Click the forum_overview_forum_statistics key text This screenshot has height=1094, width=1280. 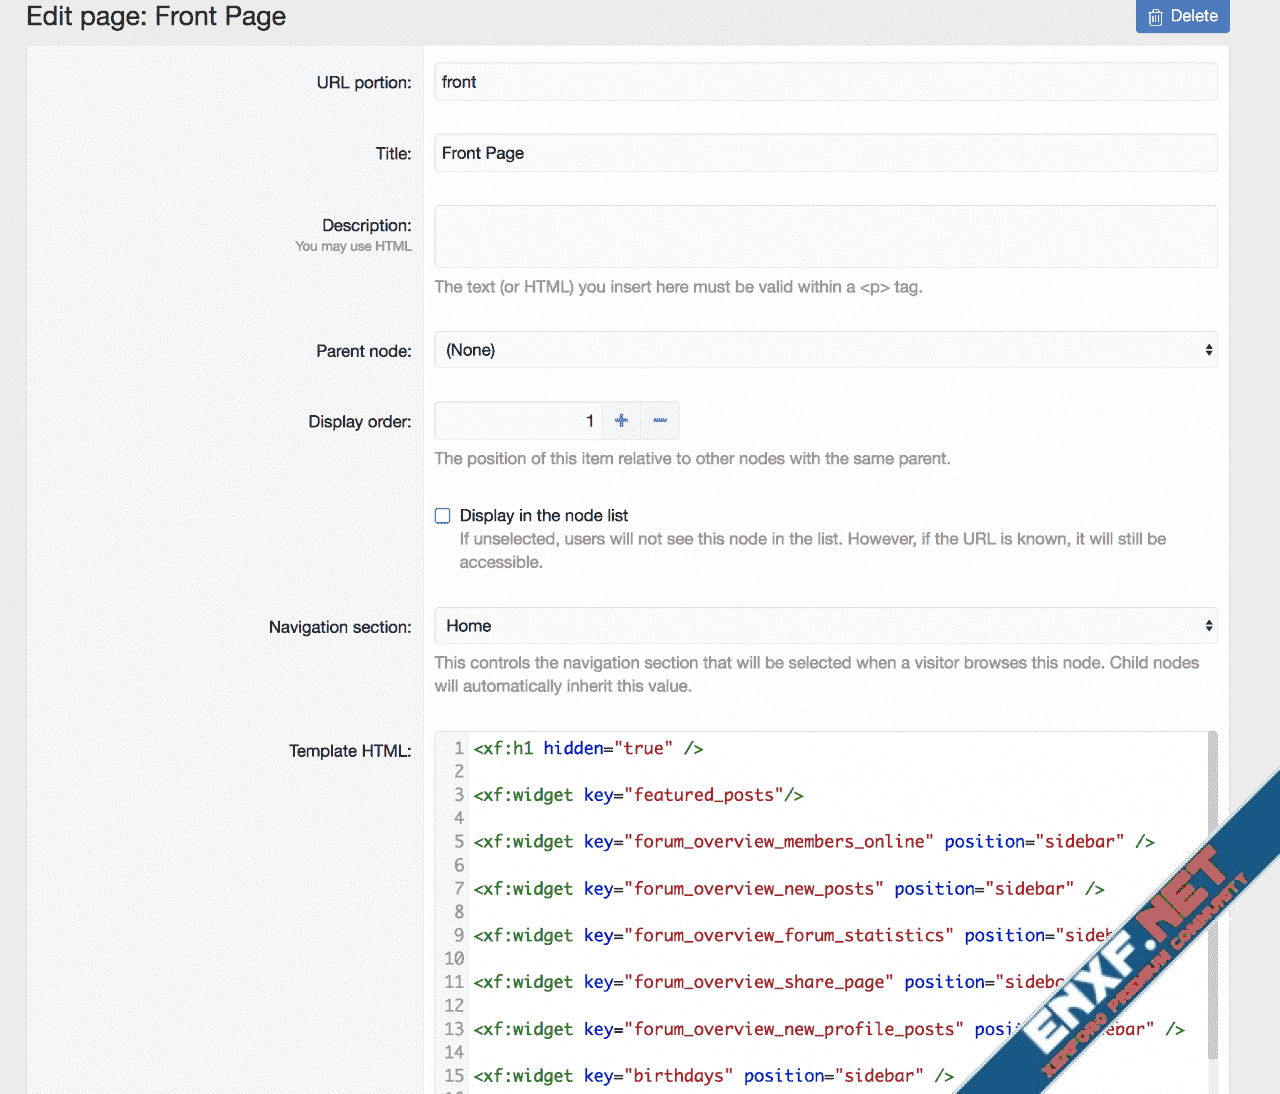(788, 936)
